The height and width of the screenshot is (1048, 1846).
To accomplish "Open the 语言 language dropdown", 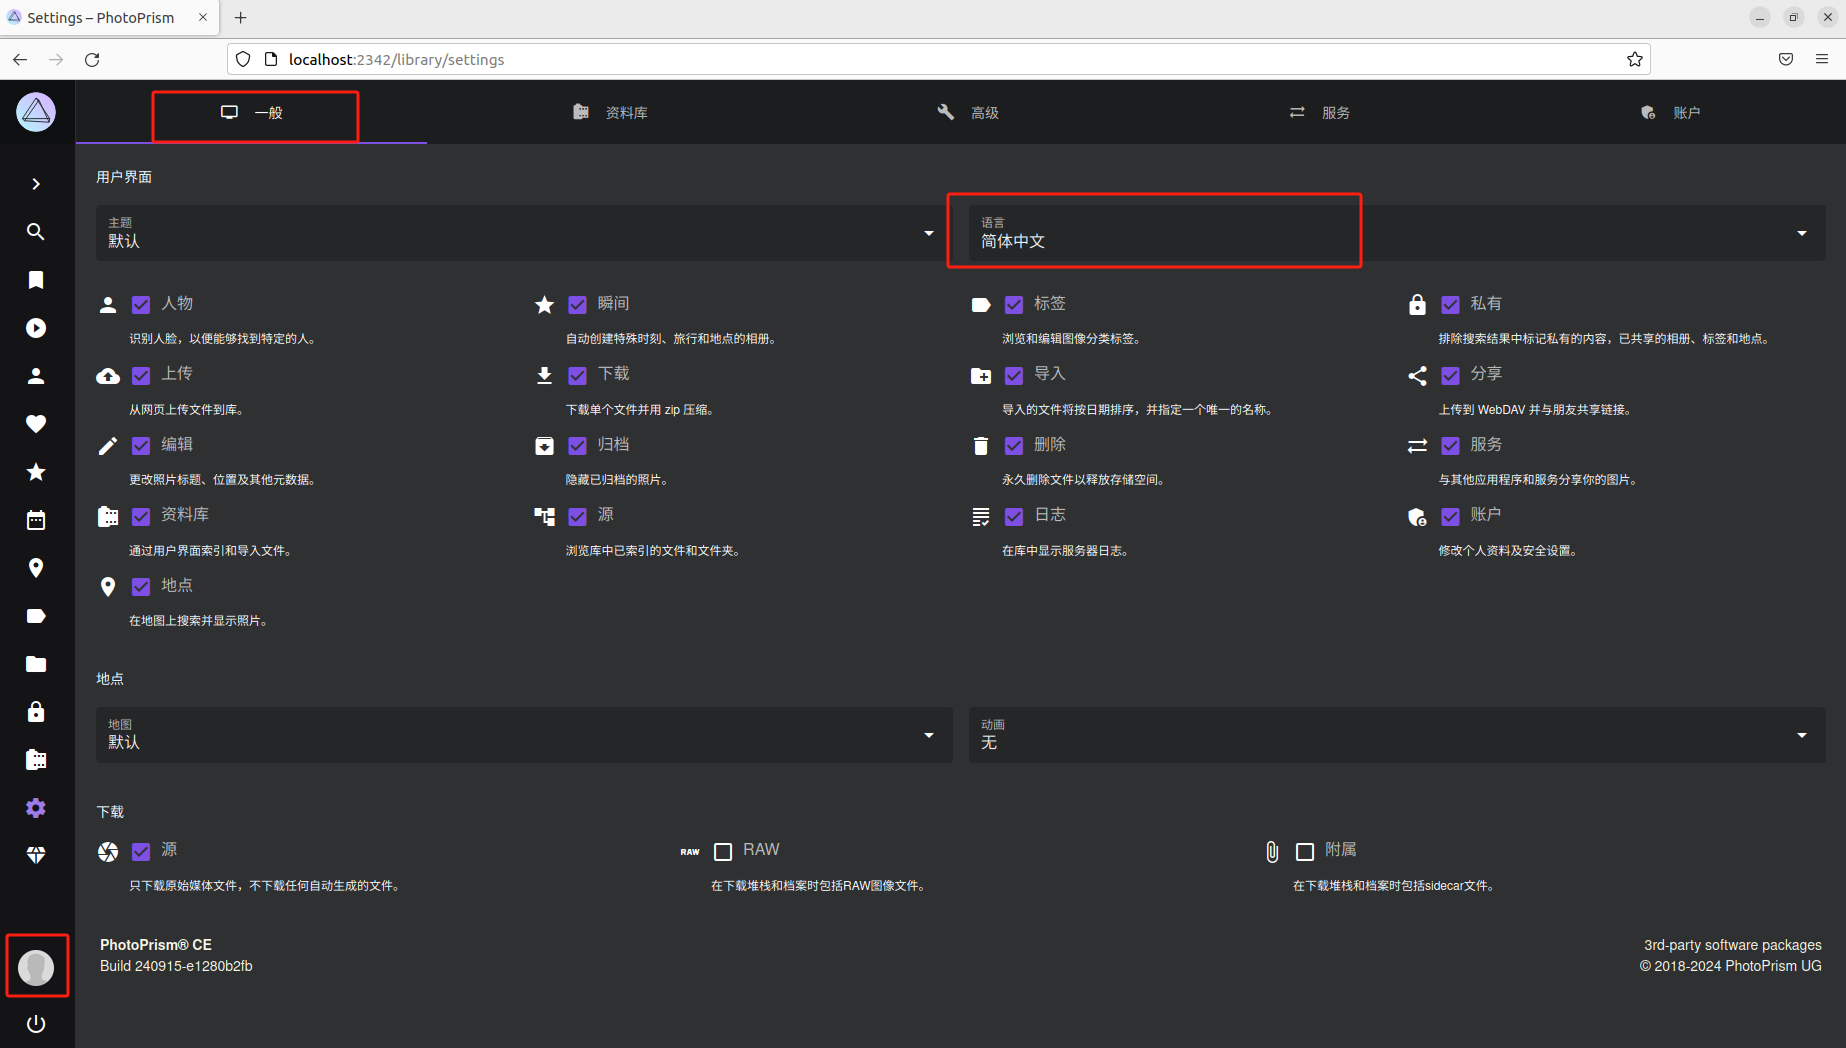I will pyautogui.click(x=1397, y=233).
